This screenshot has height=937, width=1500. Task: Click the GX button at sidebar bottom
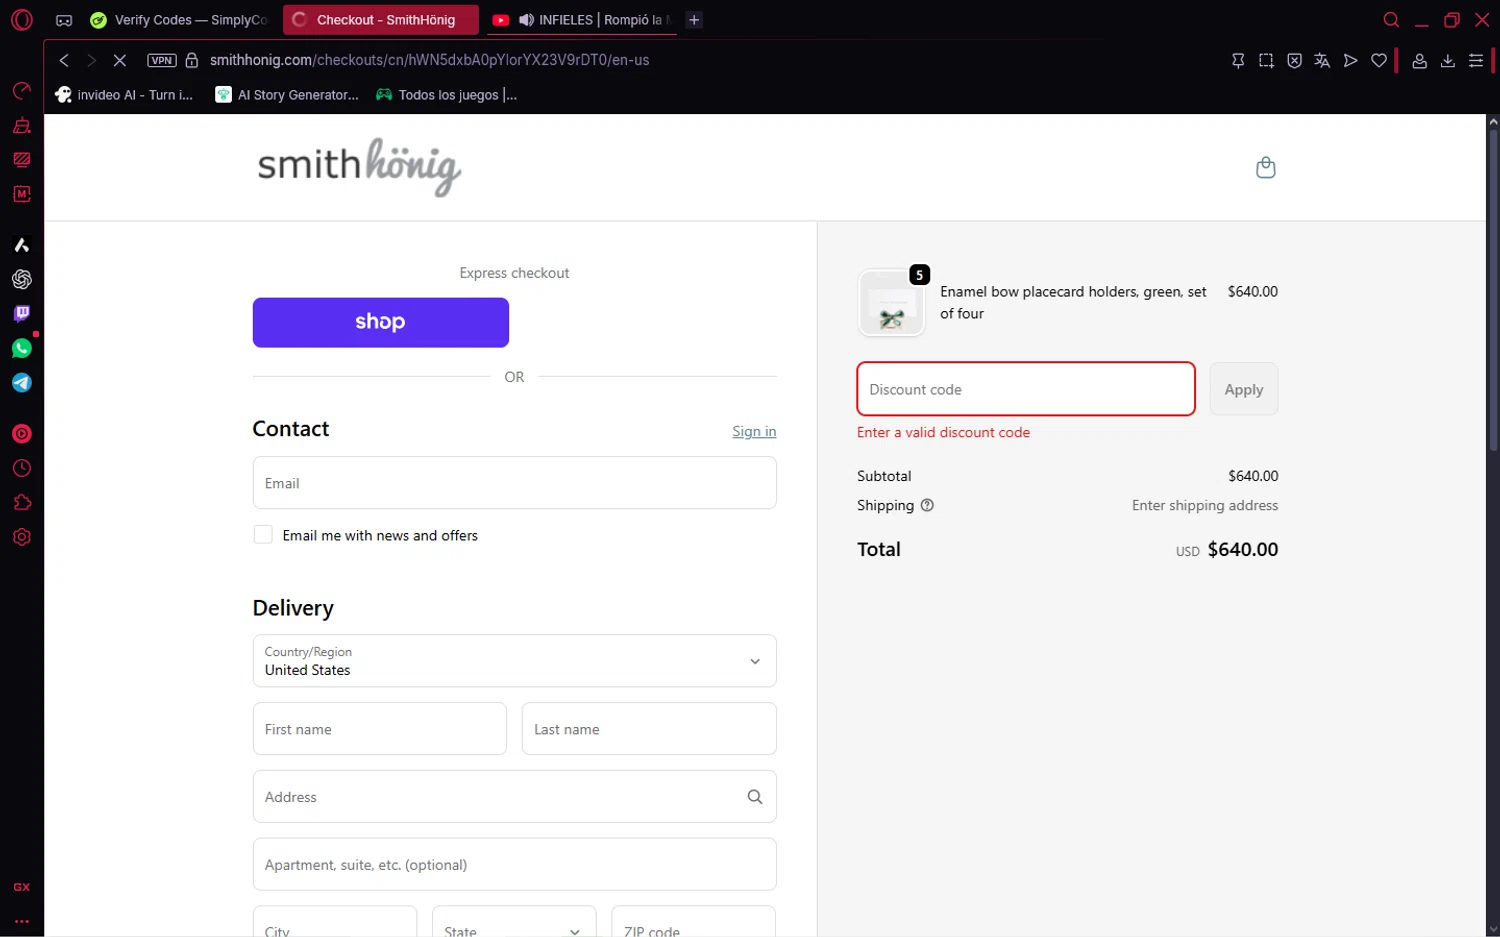[21, 887]
